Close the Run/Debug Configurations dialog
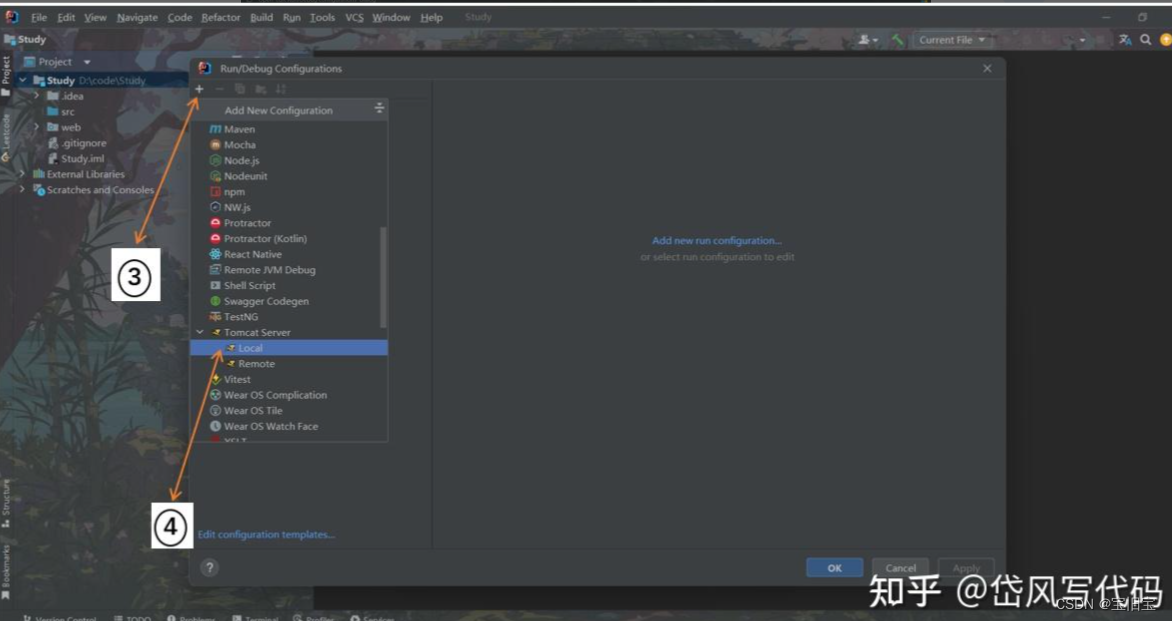The height and width of the screenshot is (621, 1172). click(987, 69)
